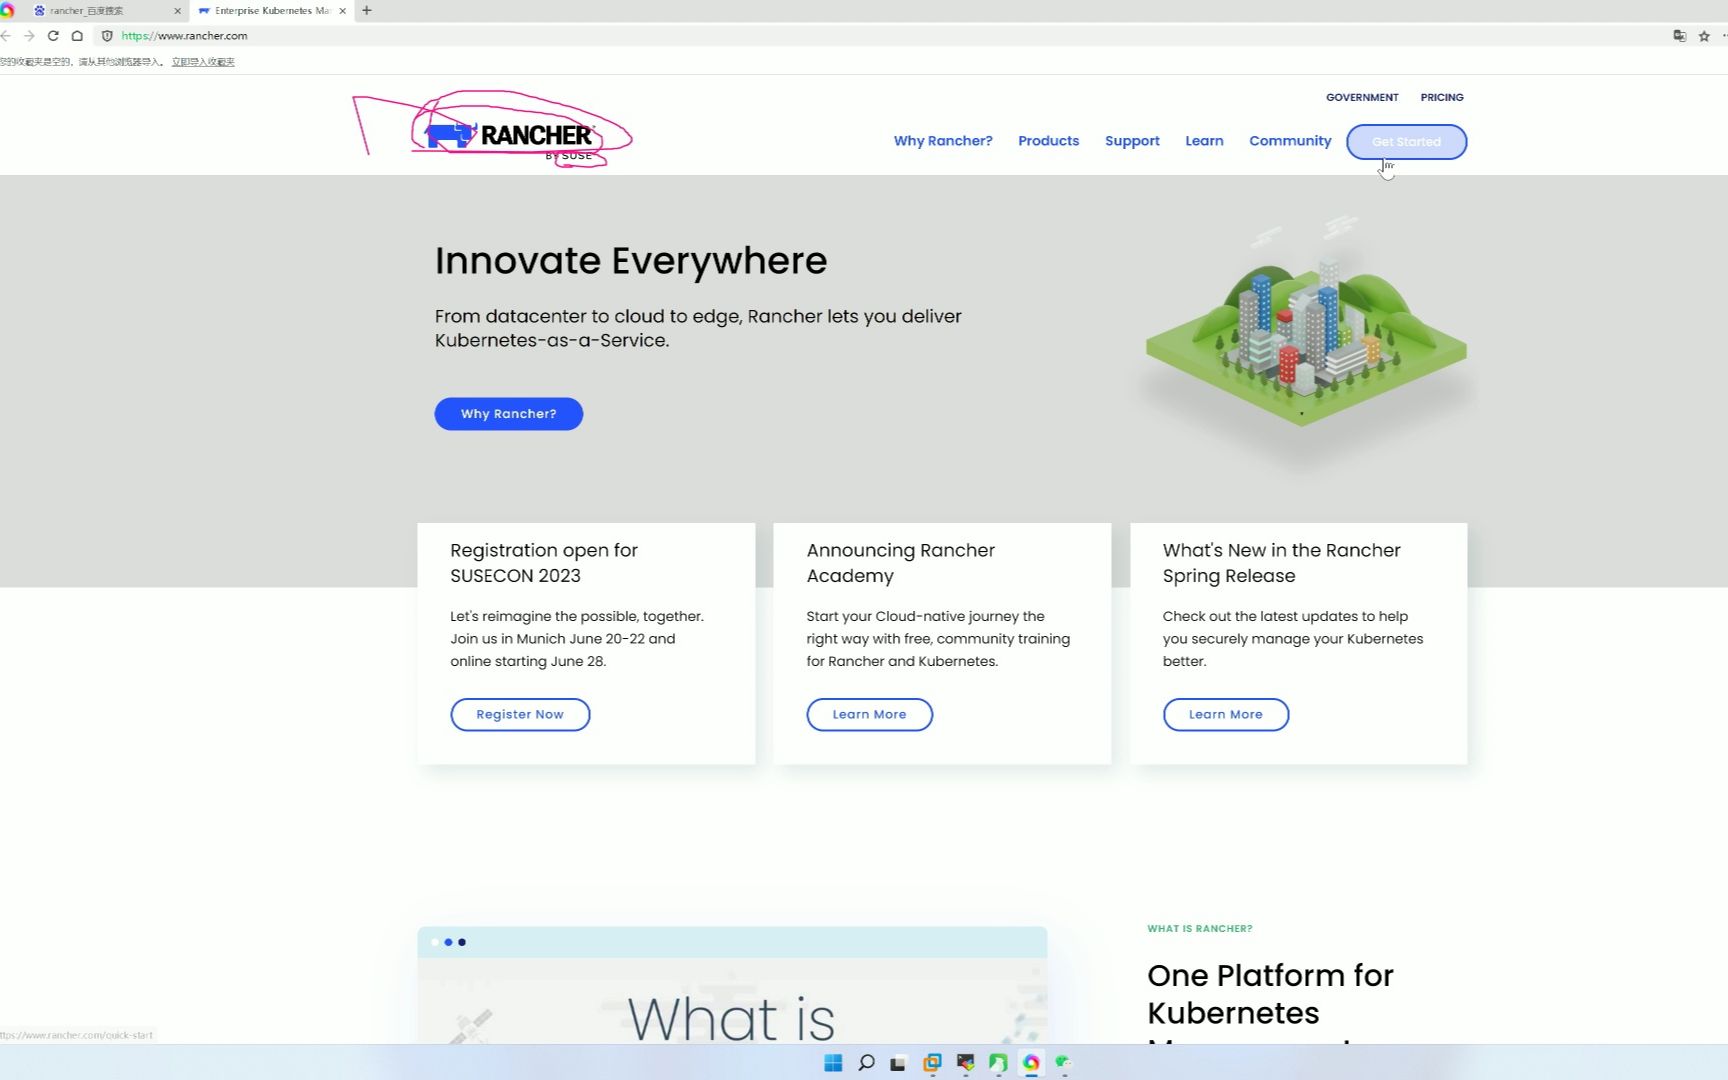Image resolution: width=1728 pixels, height=1080 pixels.
Task: Click Learn More under Spring Release
Action: [1225, 715]
